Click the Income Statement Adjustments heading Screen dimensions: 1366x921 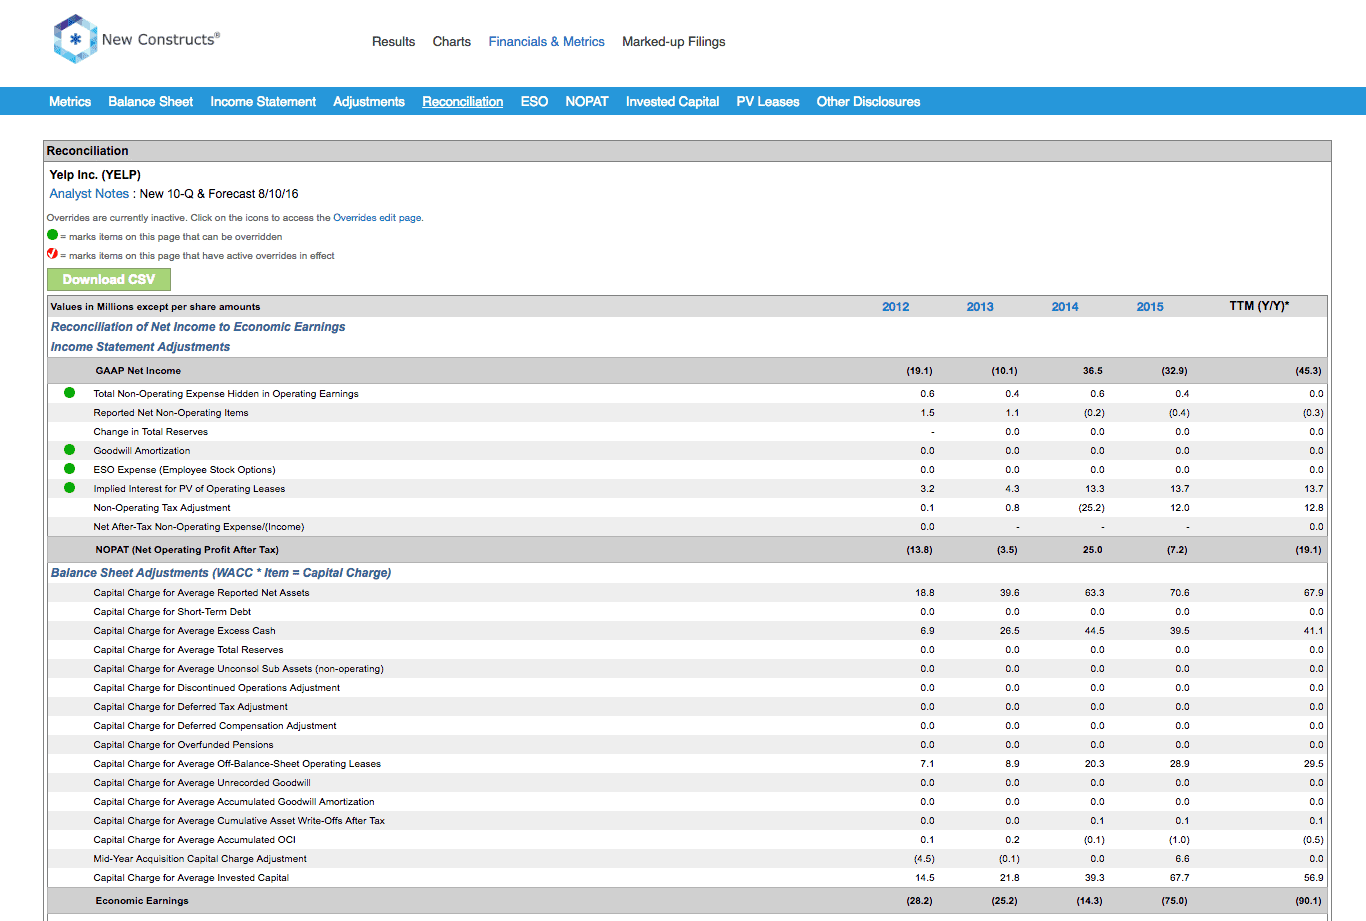(140, 347)
